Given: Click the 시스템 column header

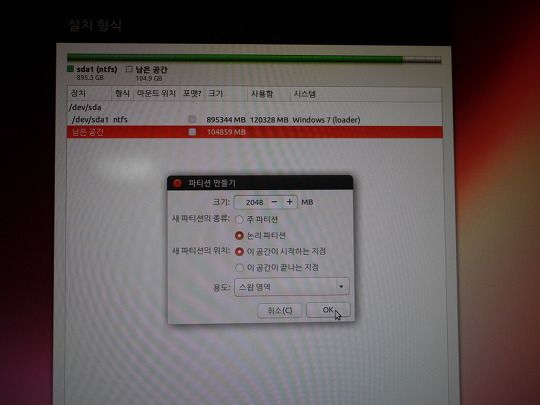Looking at the screenshot, I should [x=366, y=94].
